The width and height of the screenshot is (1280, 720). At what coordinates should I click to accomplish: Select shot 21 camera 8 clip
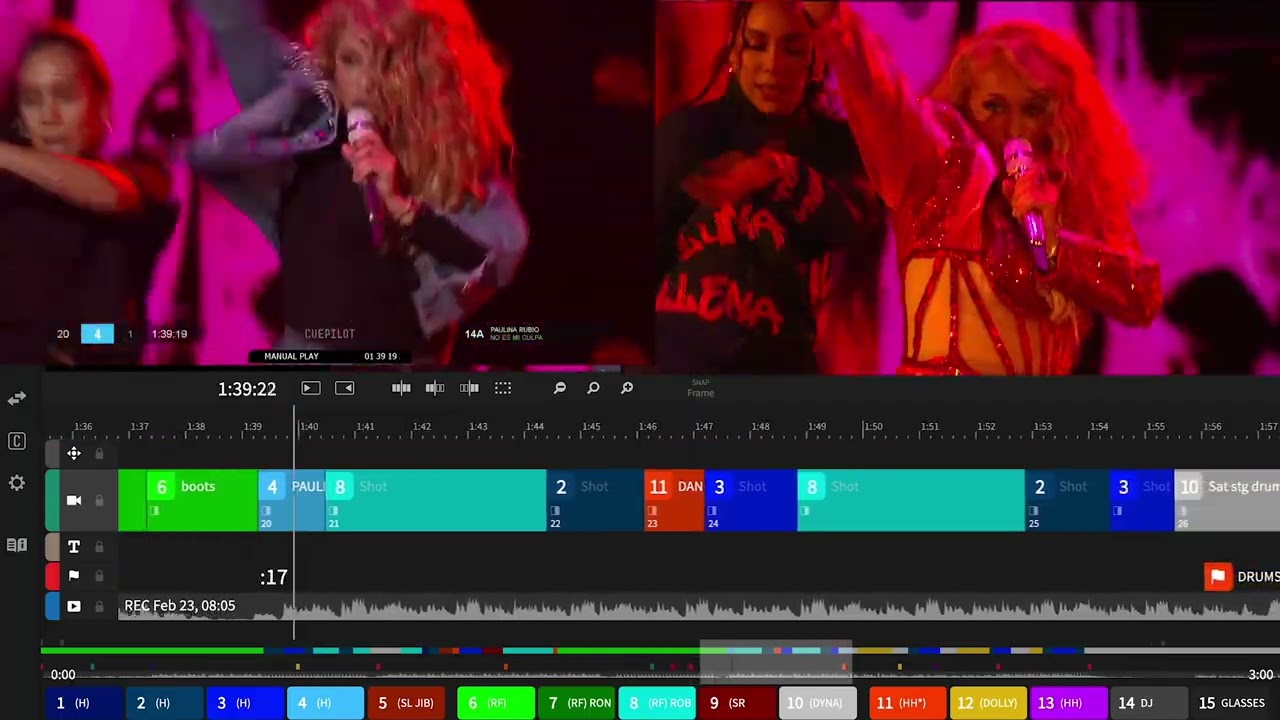[435, 500]
